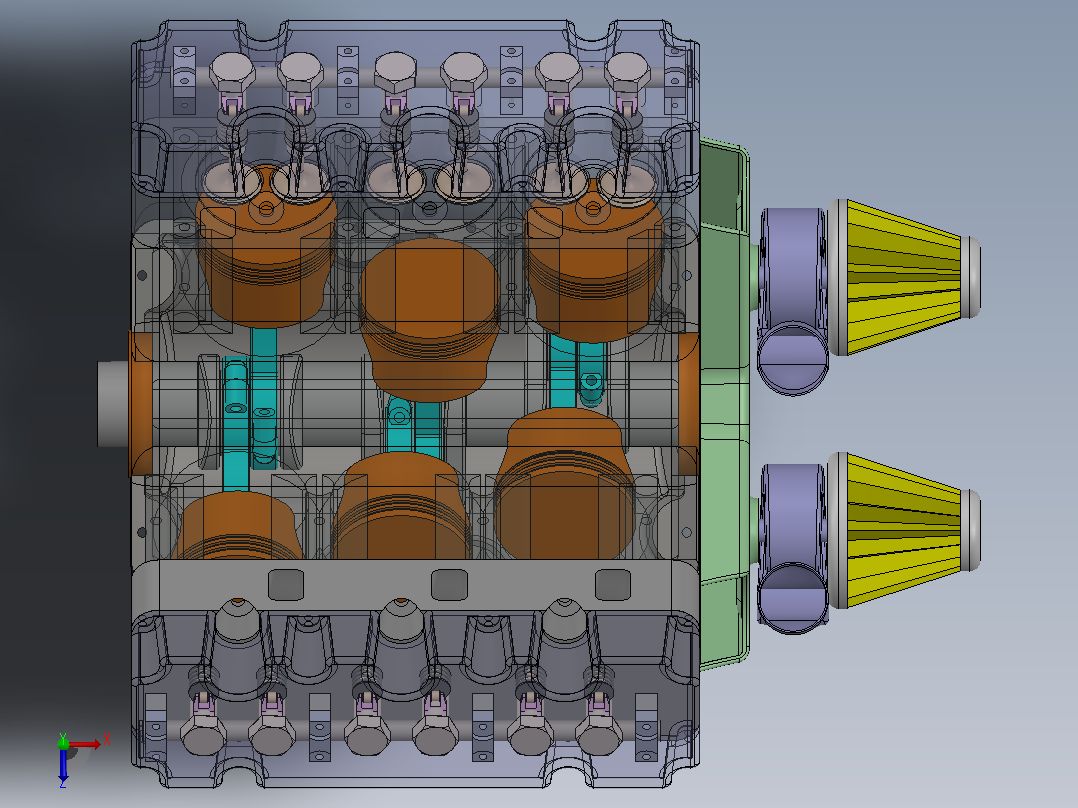Select the gray crankshaft stub at the engine's left end

click(x=113, y=404)
